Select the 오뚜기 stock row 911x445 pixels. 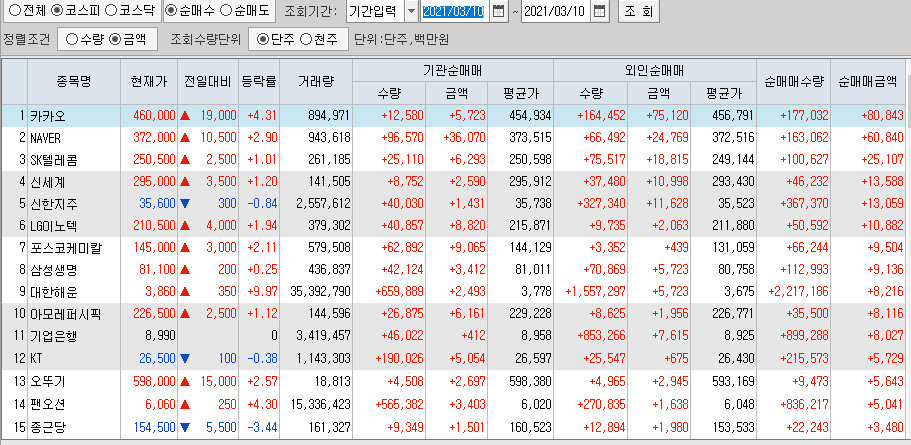point(453,381)
